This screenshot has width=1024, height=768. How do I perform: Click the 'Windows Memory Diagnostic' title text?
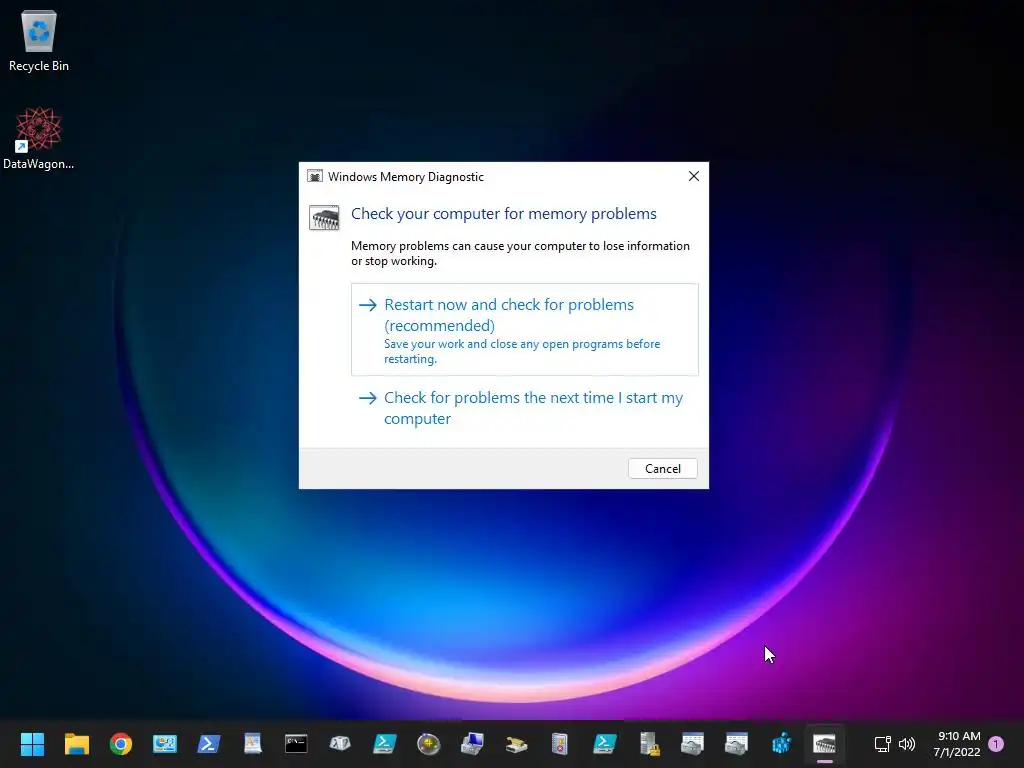[x=406, y=177]
